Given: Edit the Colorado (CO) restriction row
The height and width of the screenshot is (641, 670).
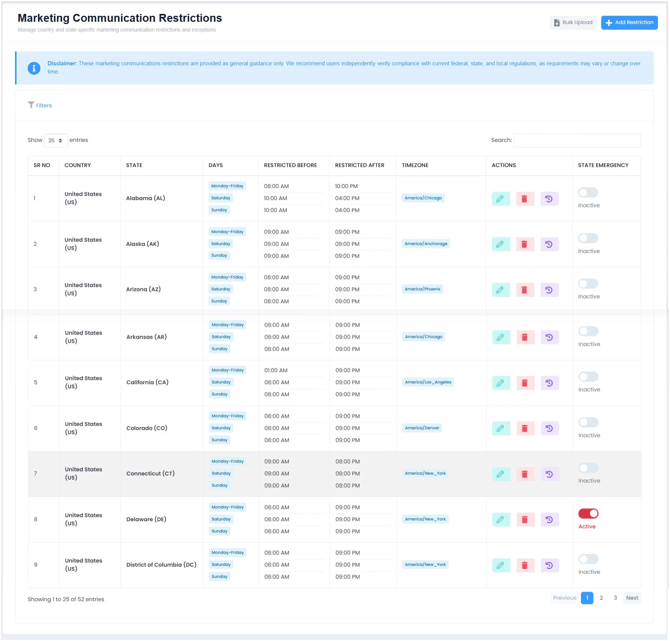Looking at the screenshot, I should pos(501,429).
